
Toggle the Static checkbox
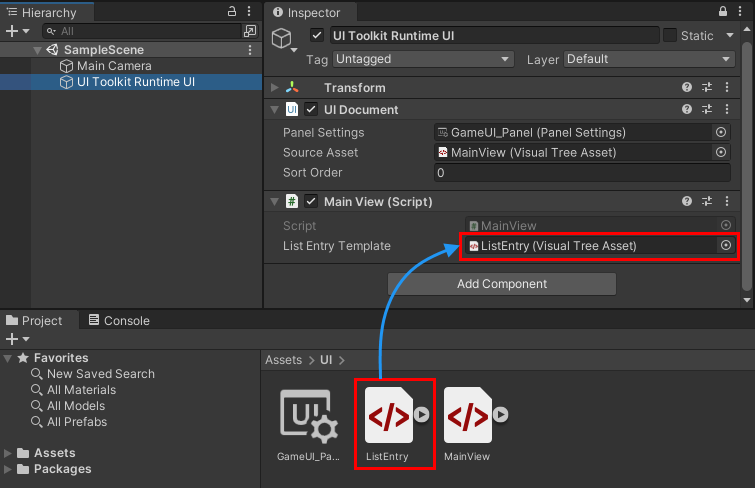coord(670,36)
